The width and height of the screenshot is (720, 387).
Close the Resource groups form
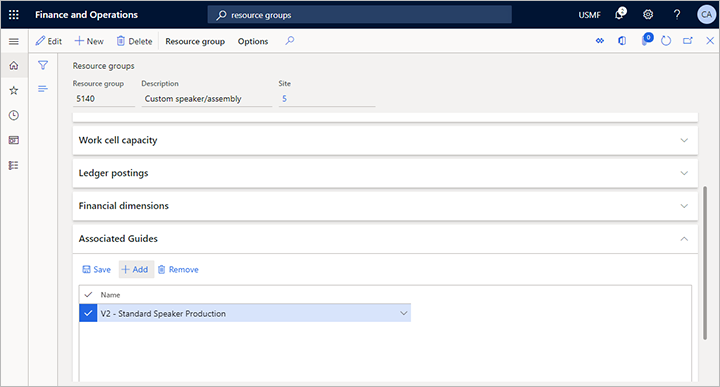(x=710, y=41)
